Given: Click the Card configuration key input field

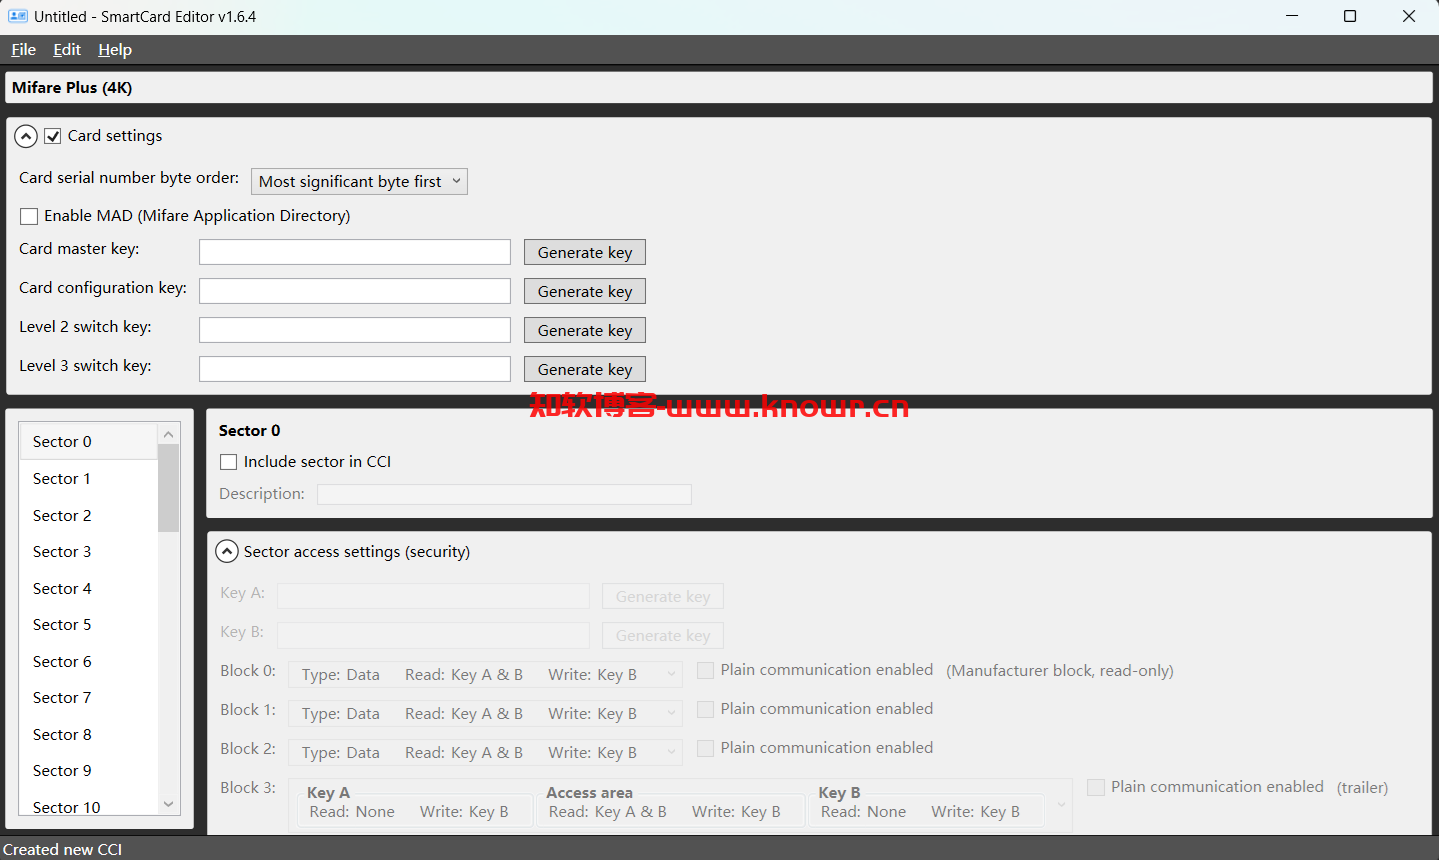Looking at the screenshot, I should coord(355,291).
